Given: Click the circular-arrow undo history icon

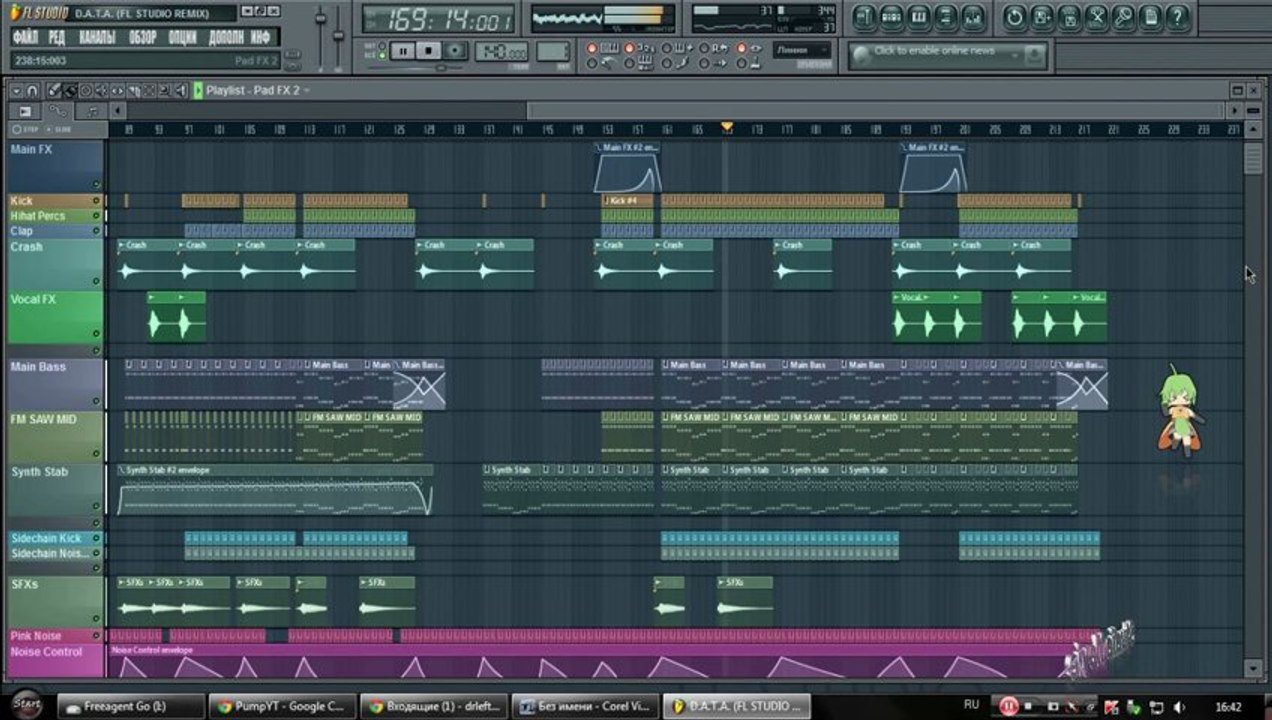Looking at the screenshot, I should click(1014, 18).
